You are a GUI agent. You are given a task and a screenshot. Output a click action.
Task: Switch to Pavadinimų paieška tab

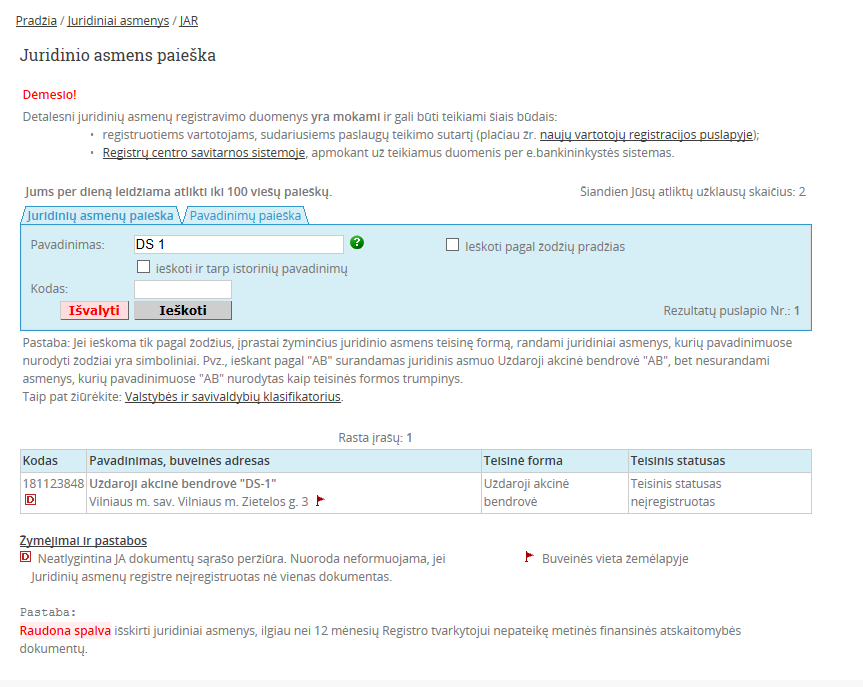click(x=245, y=216)
